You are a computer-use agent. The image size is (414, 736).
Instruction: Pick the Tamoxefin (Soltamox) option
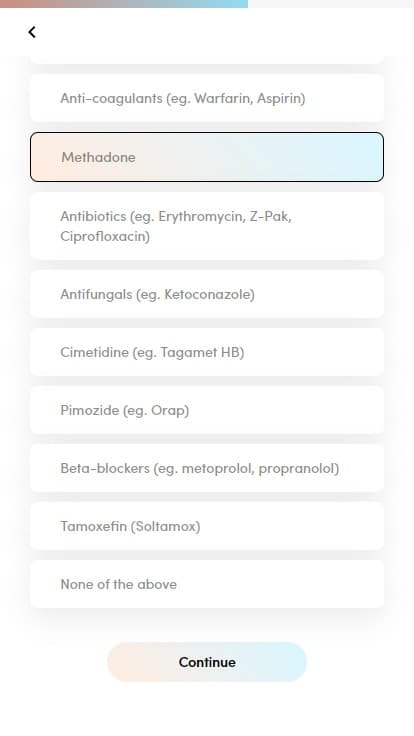pyautogui.click(x=207, y=526)
